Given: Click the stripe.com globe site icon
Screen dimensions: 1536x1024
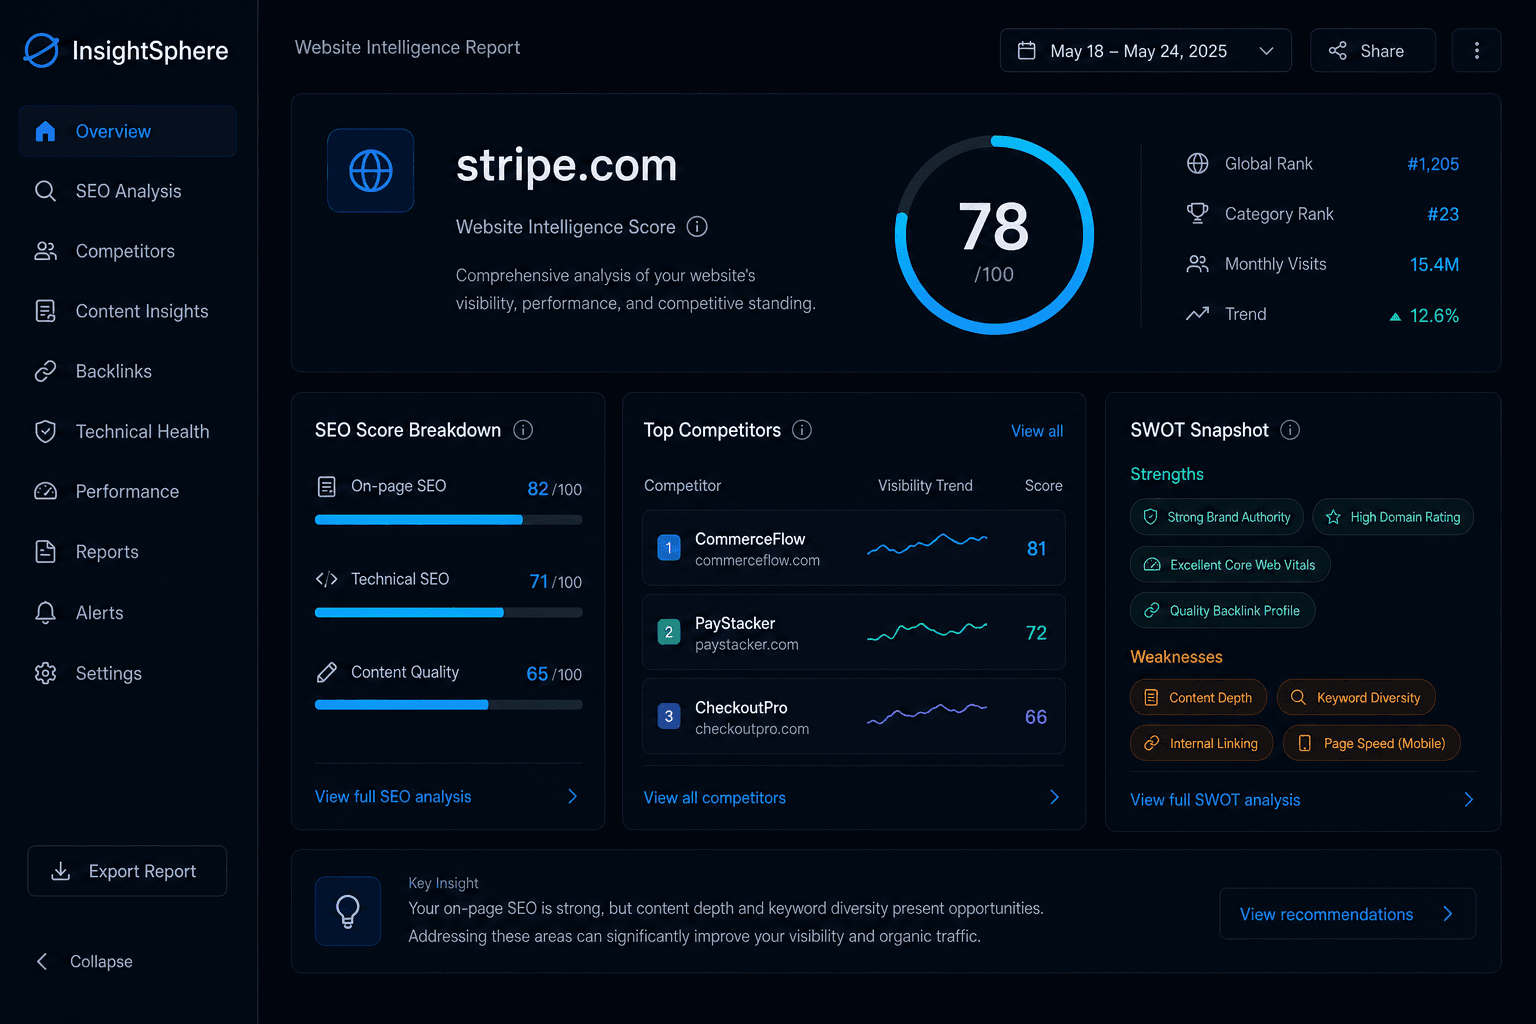Looking at the screenshot, I should [x=371, y=170].
